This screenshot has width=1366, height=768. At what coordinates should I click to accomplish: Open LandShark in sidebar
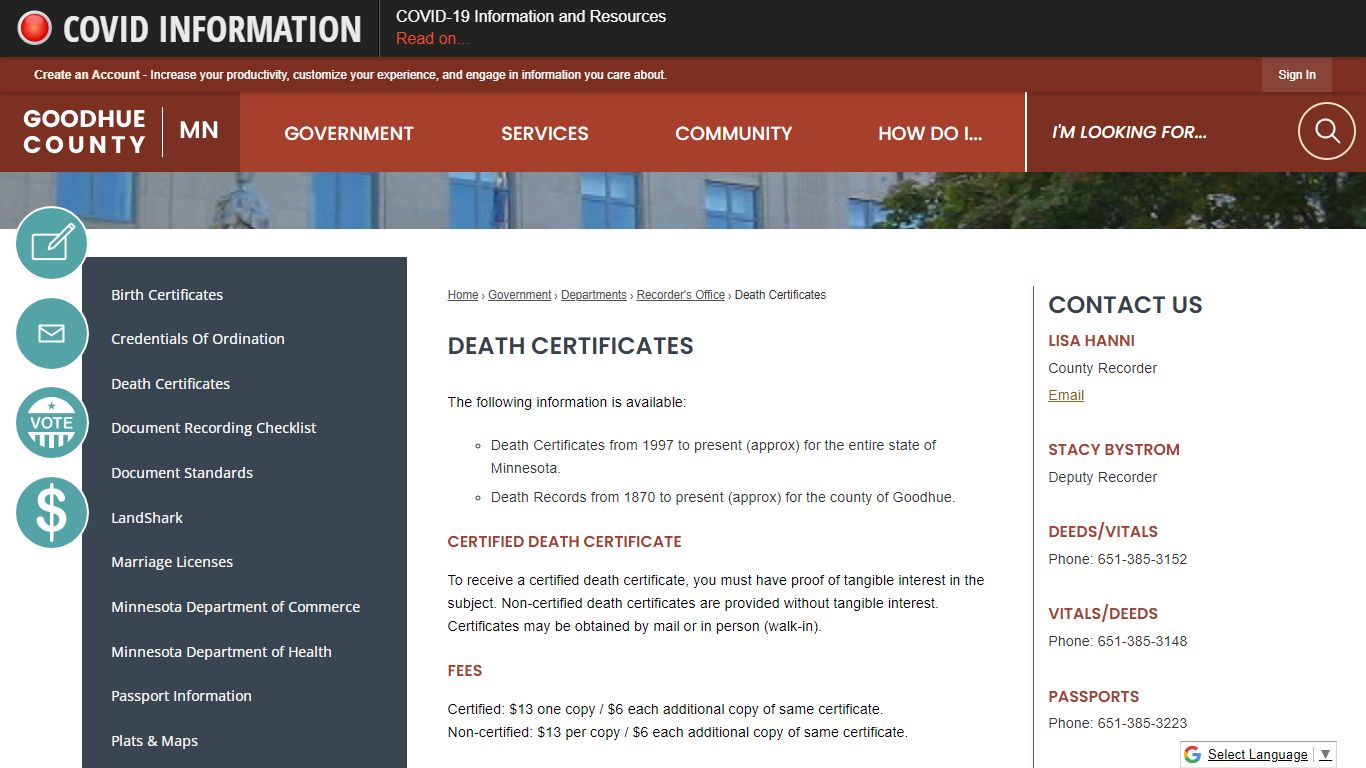click(147, 518)
